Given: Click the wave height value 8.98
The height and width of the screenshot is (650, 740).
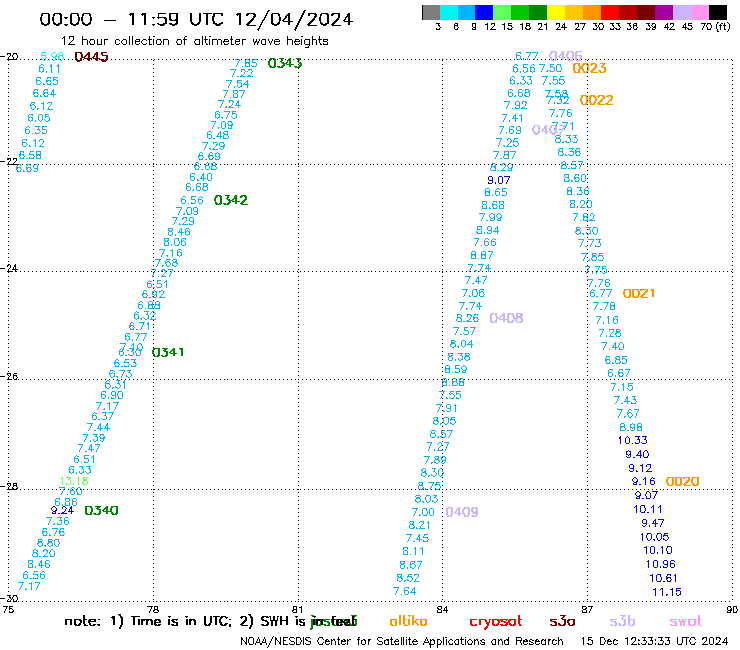Looking at the screenshot, I should coord(631,427).
